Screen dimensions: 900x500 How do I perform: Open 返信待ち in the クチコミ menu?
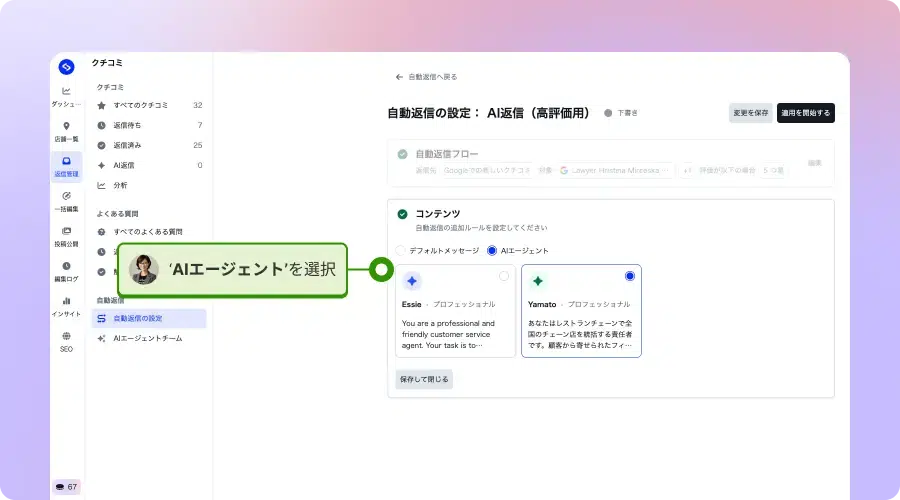pos(126,125)
